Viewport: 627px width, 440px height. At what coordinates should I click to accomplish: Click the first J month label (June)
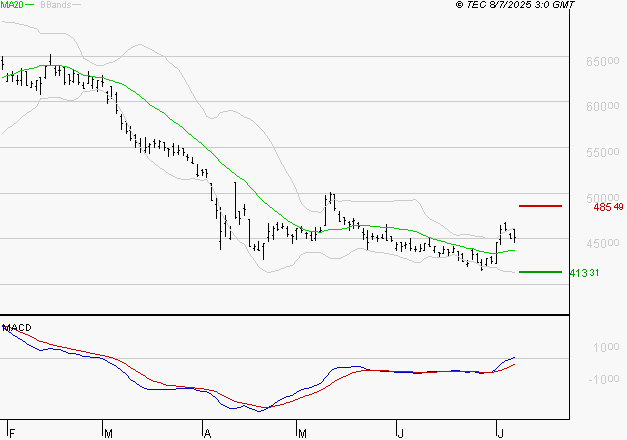pos(400,433)
